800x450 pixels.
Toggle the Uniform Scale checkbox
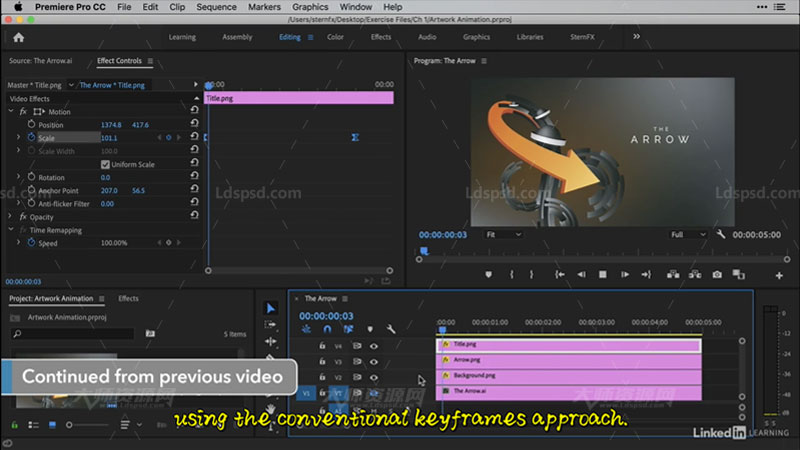(x=105, y=164)
